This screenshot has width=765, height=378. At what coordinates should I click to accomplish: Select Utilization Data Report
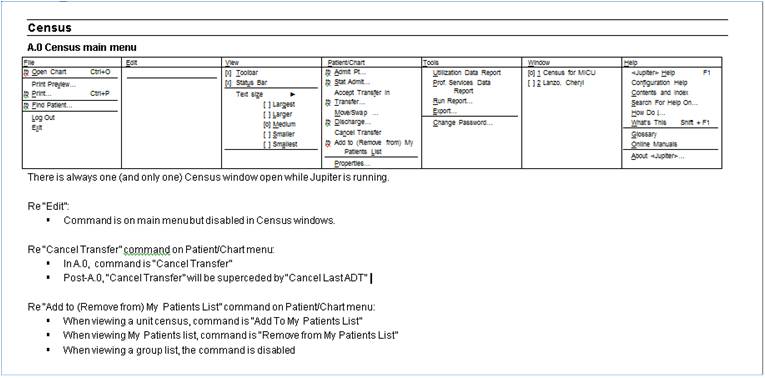point(466,73)
